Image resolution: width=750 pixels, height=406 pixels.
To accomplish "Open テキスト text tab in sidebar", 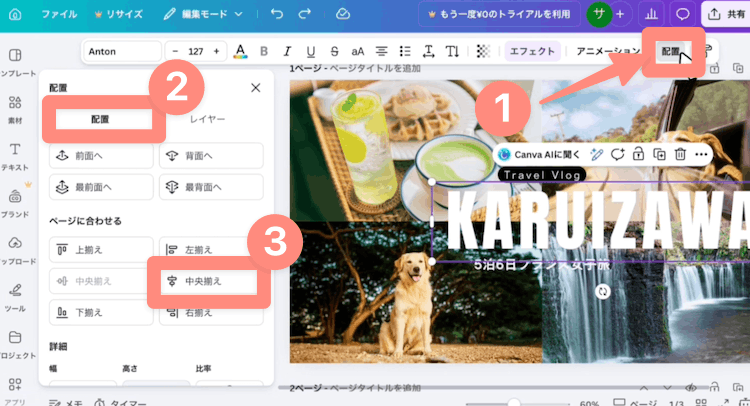I will coord(15,156).
